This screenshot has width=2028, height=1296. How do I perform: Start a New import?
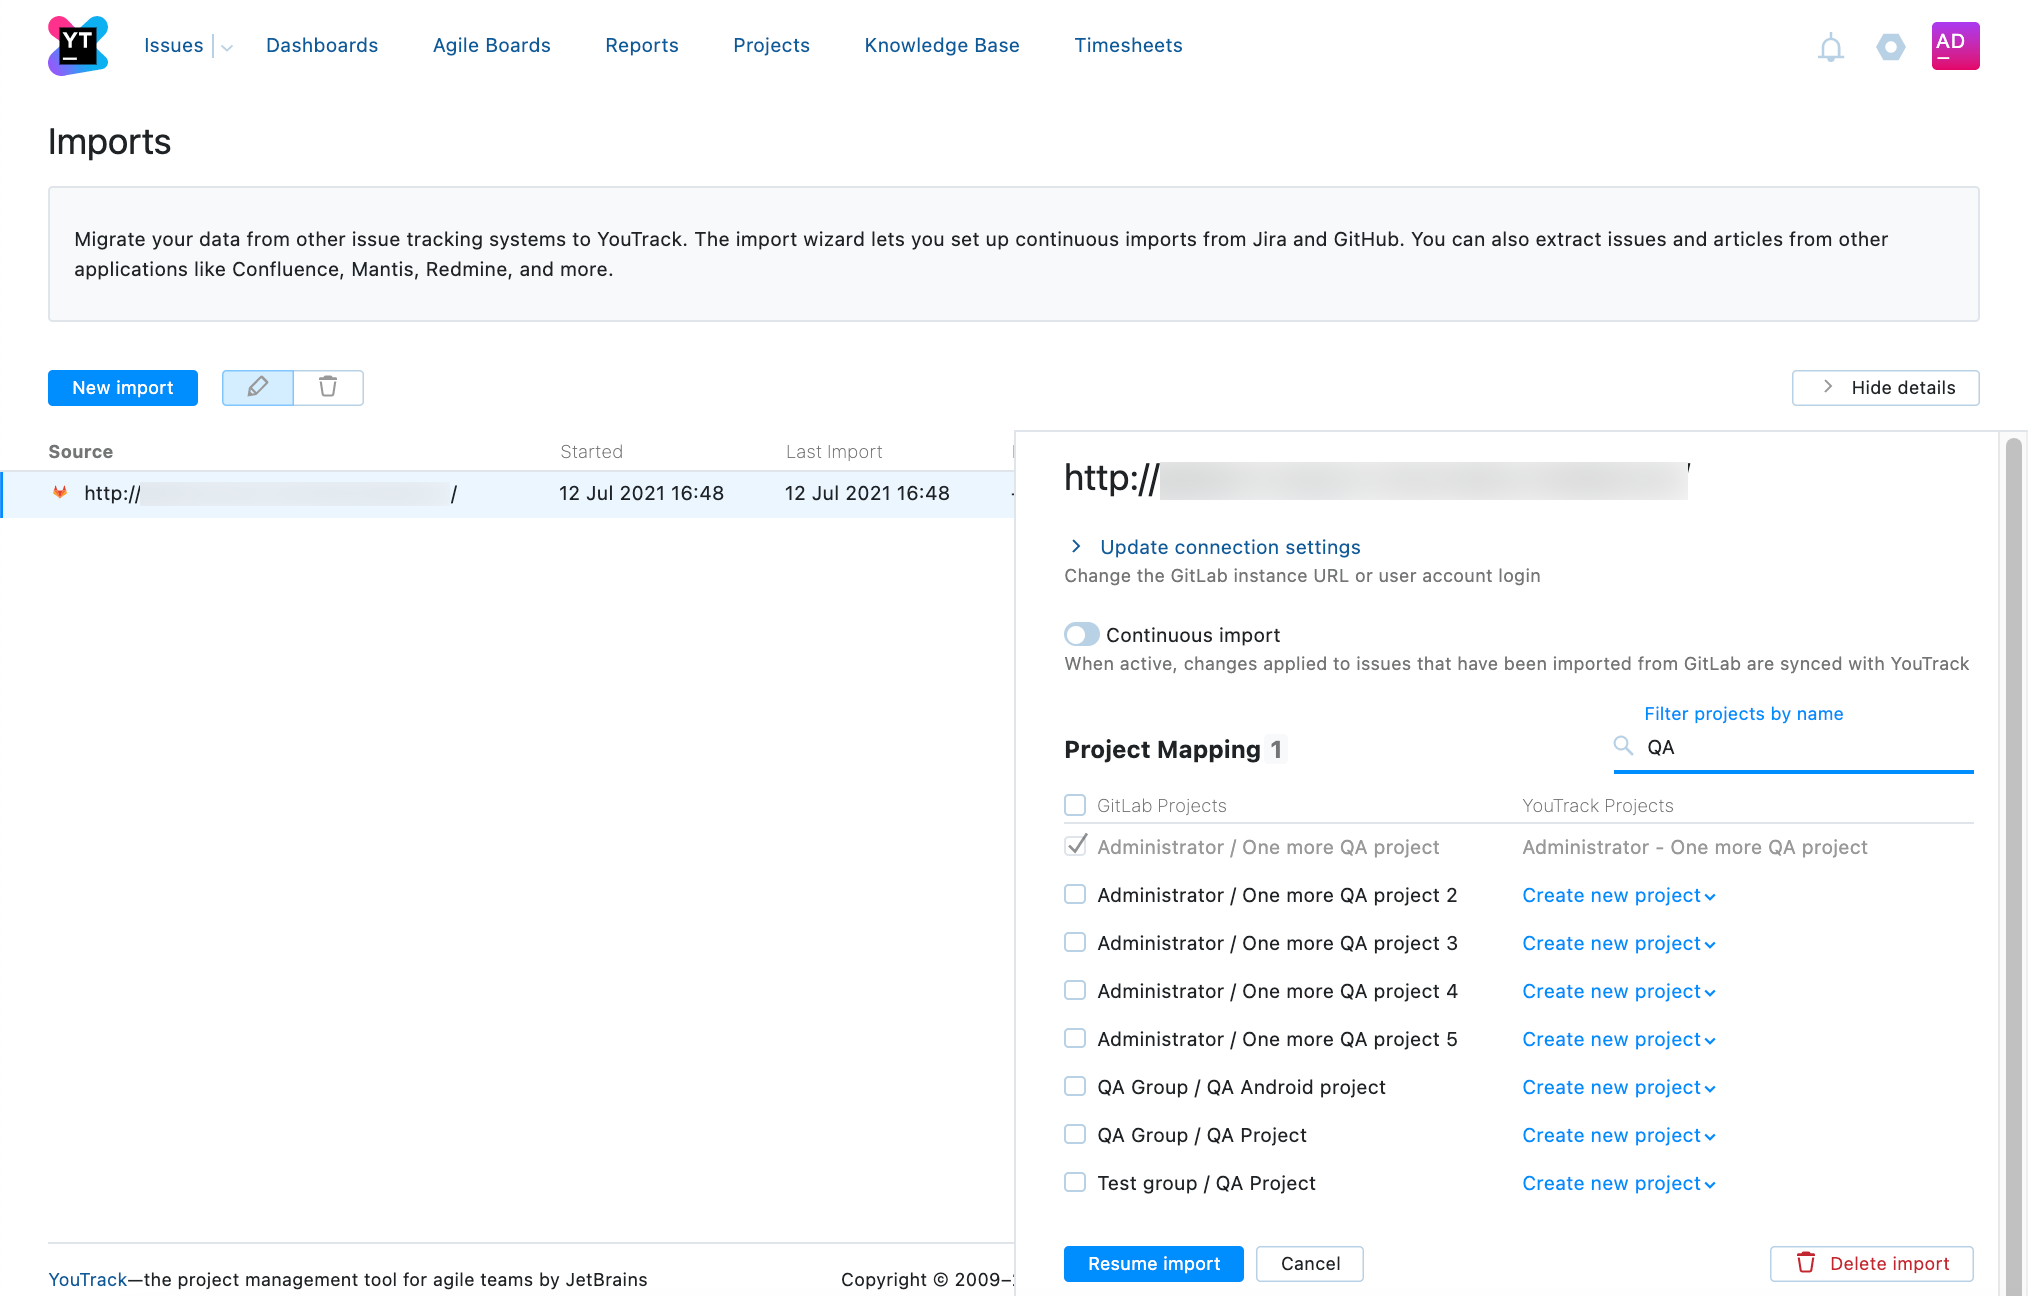tap(122, 387)
